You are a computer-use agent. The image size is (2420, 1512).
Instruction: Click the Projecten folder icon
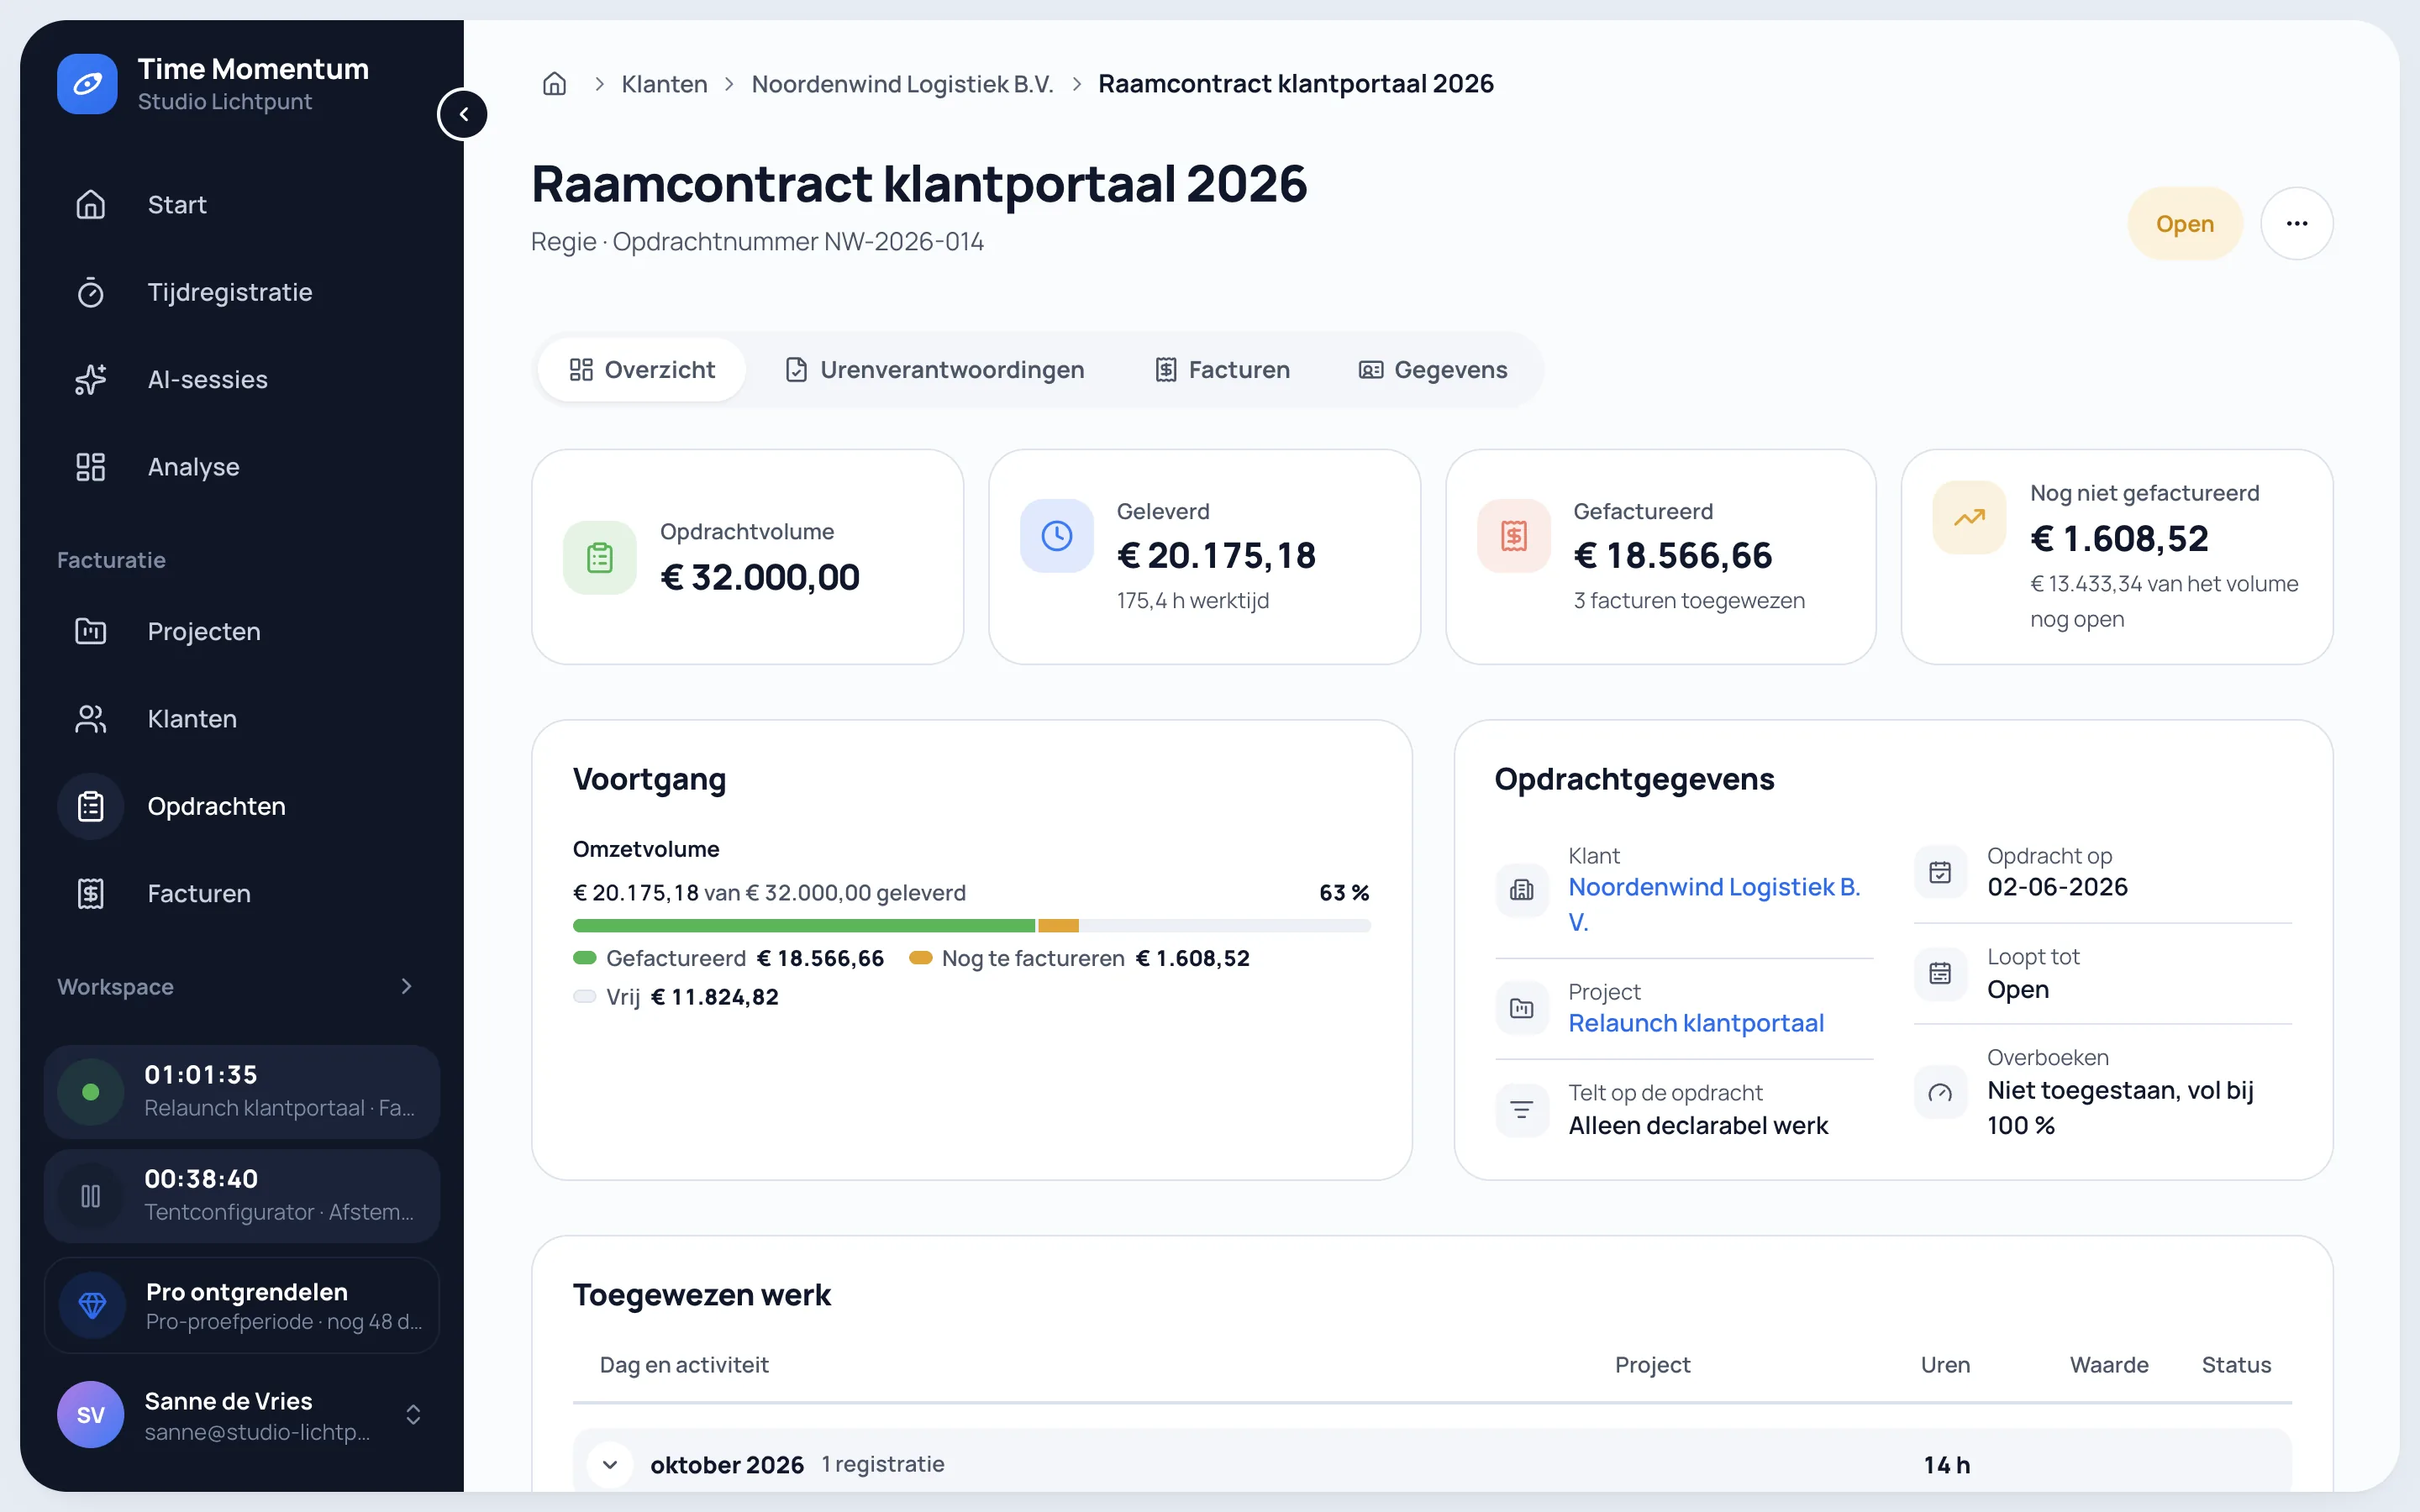tap(91, 631)
